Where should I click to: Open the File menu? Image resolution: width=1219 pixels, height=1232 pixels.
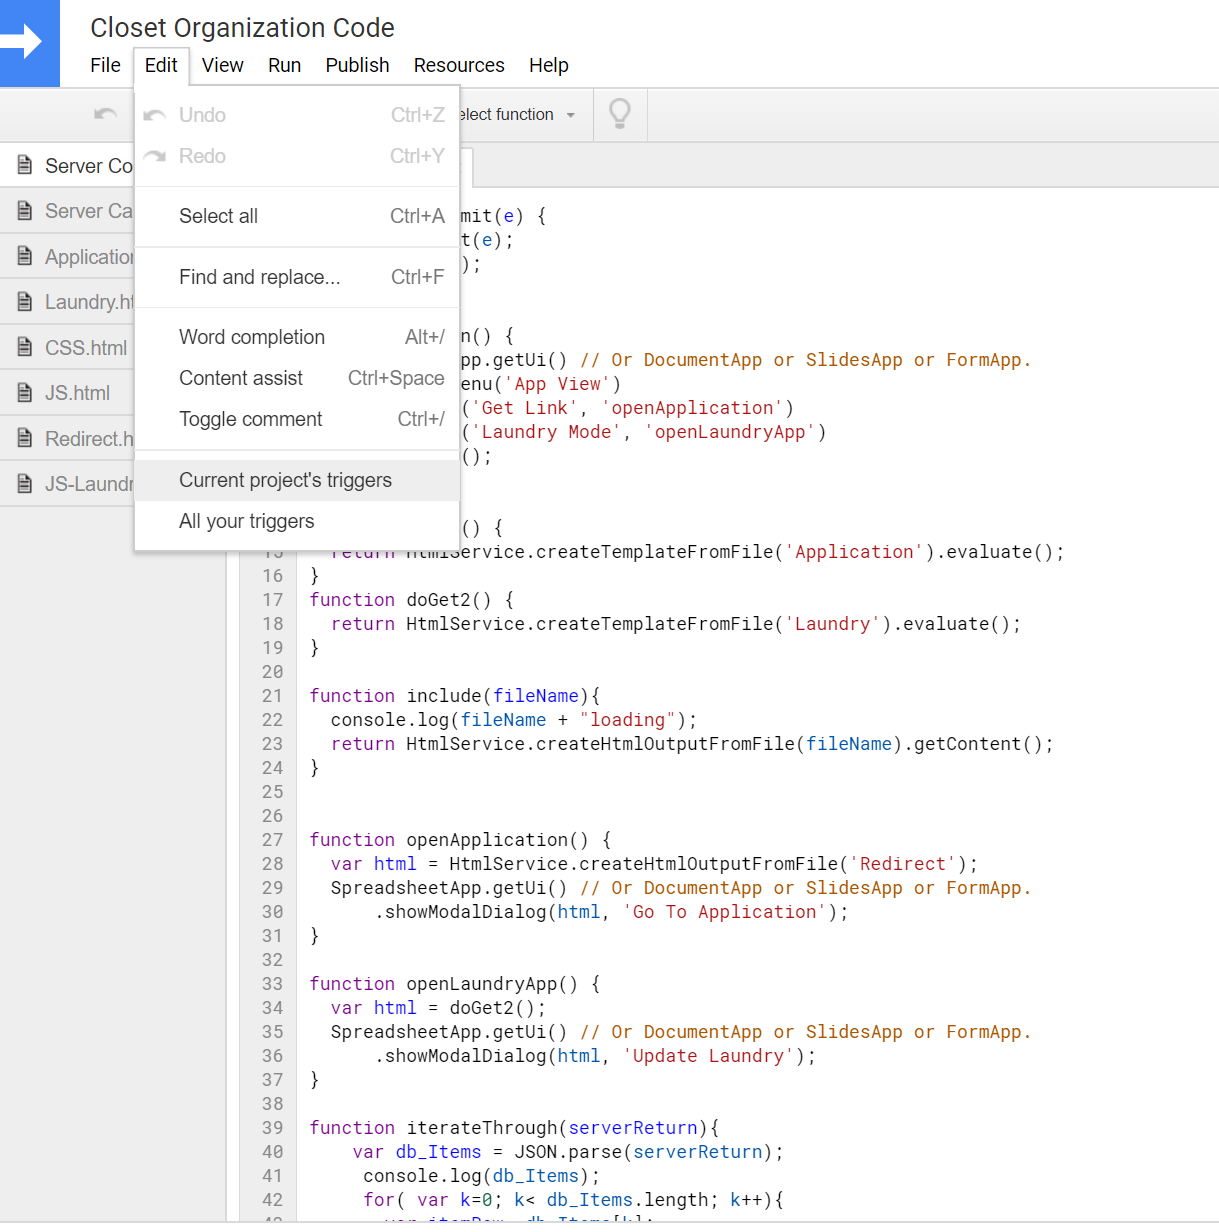pos(105,65)
